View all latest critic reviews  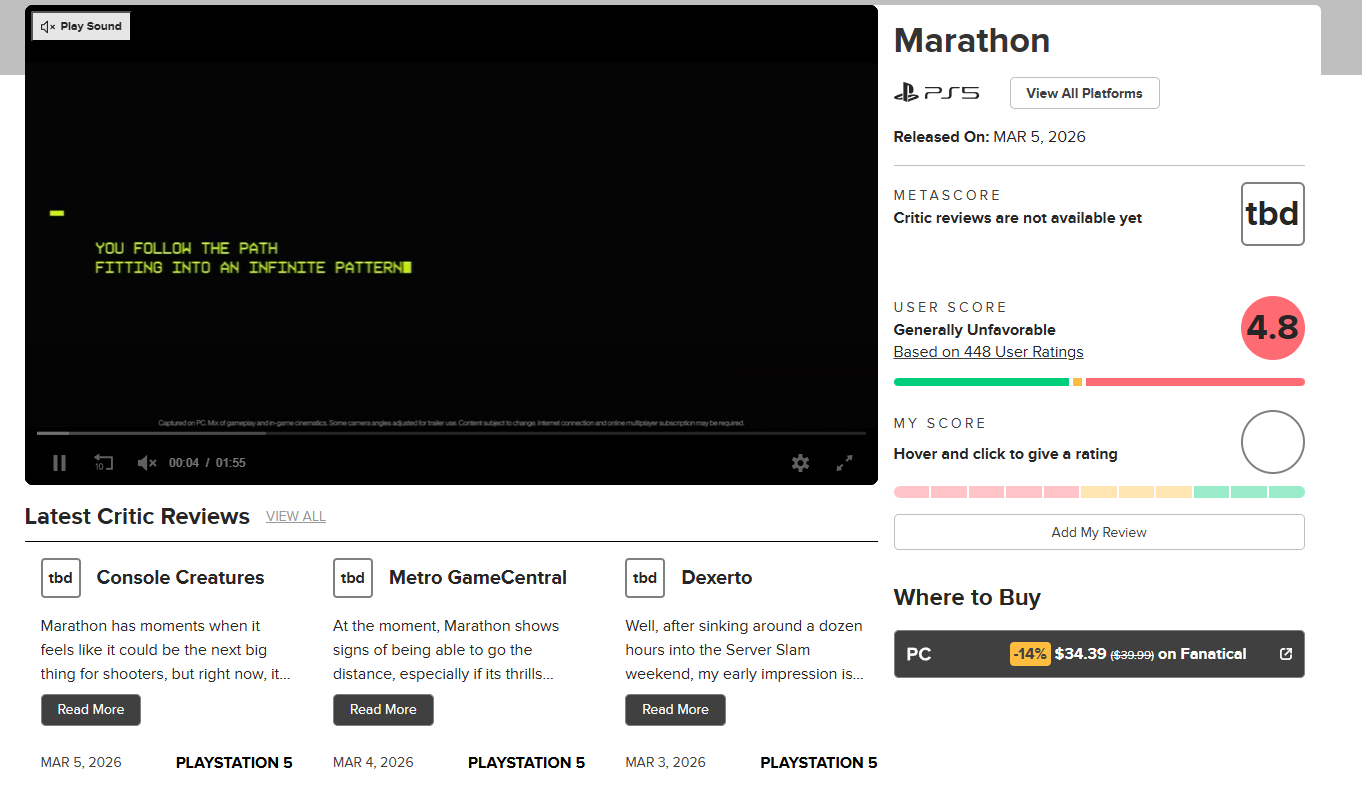coord(295,517)
